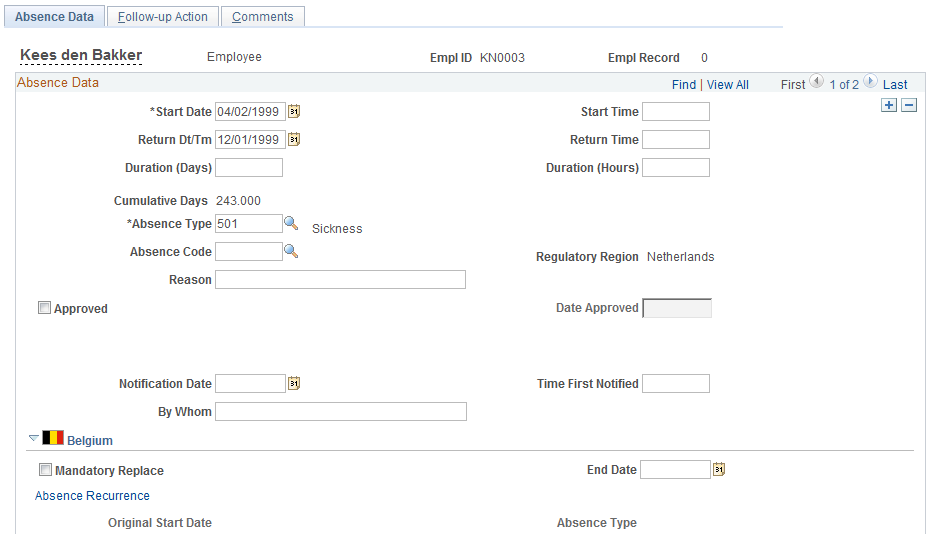Select the View All link
939x534 pixels.
coord(728,84)
